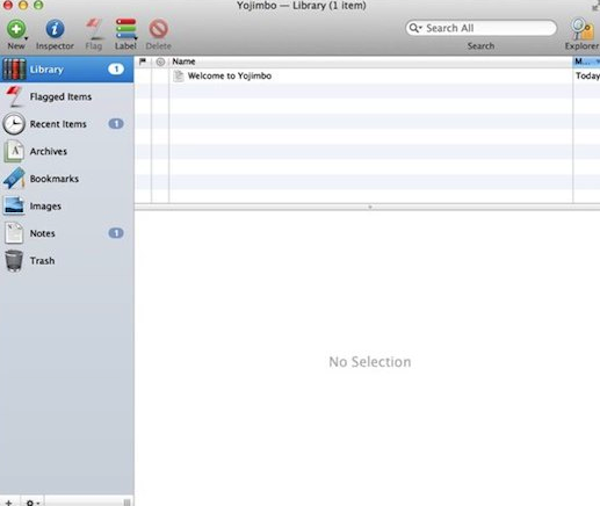This screenshot has width=600, height=506.
Task: Open Recent Items in the sidebar
Action: pos(58,124)
